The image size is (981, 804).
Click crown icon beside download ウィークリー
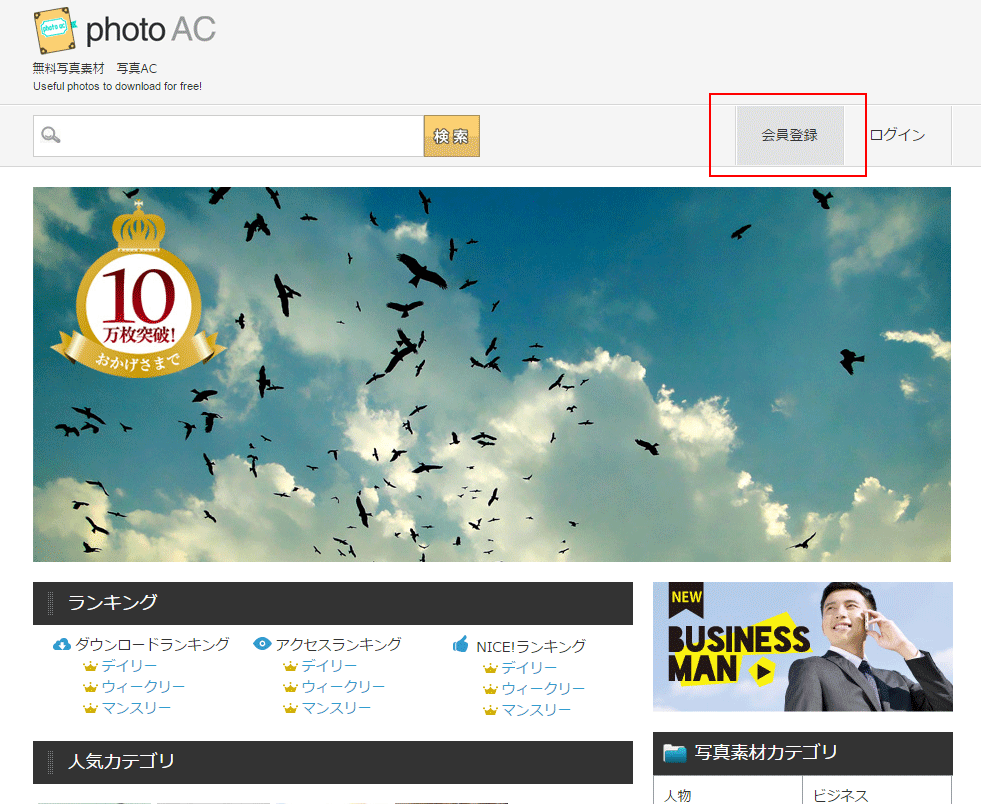pyautogui.click(x=91, y=687)
